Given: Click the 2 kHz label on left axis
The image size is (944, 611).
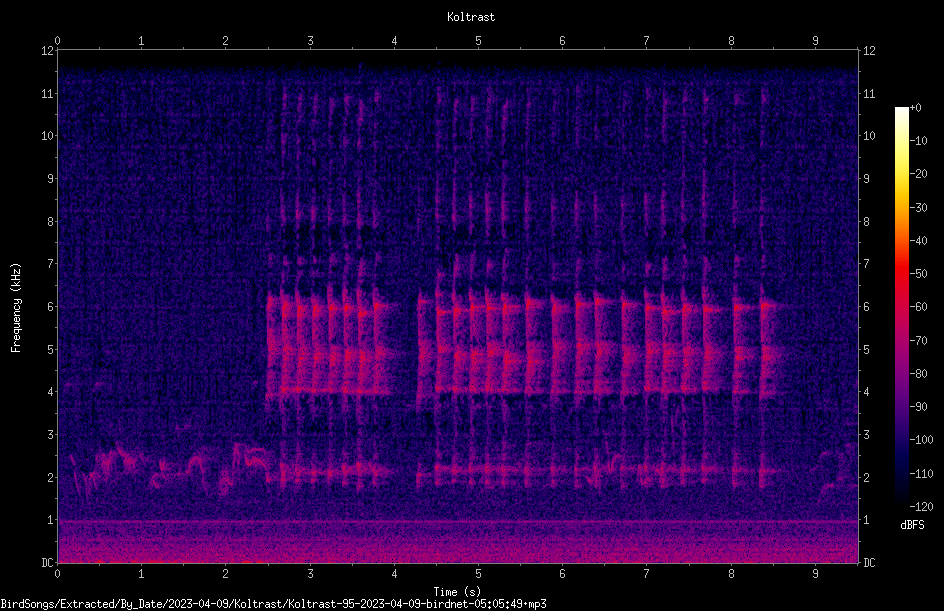Looking at the screenshot, I should (x=51, y=477).
